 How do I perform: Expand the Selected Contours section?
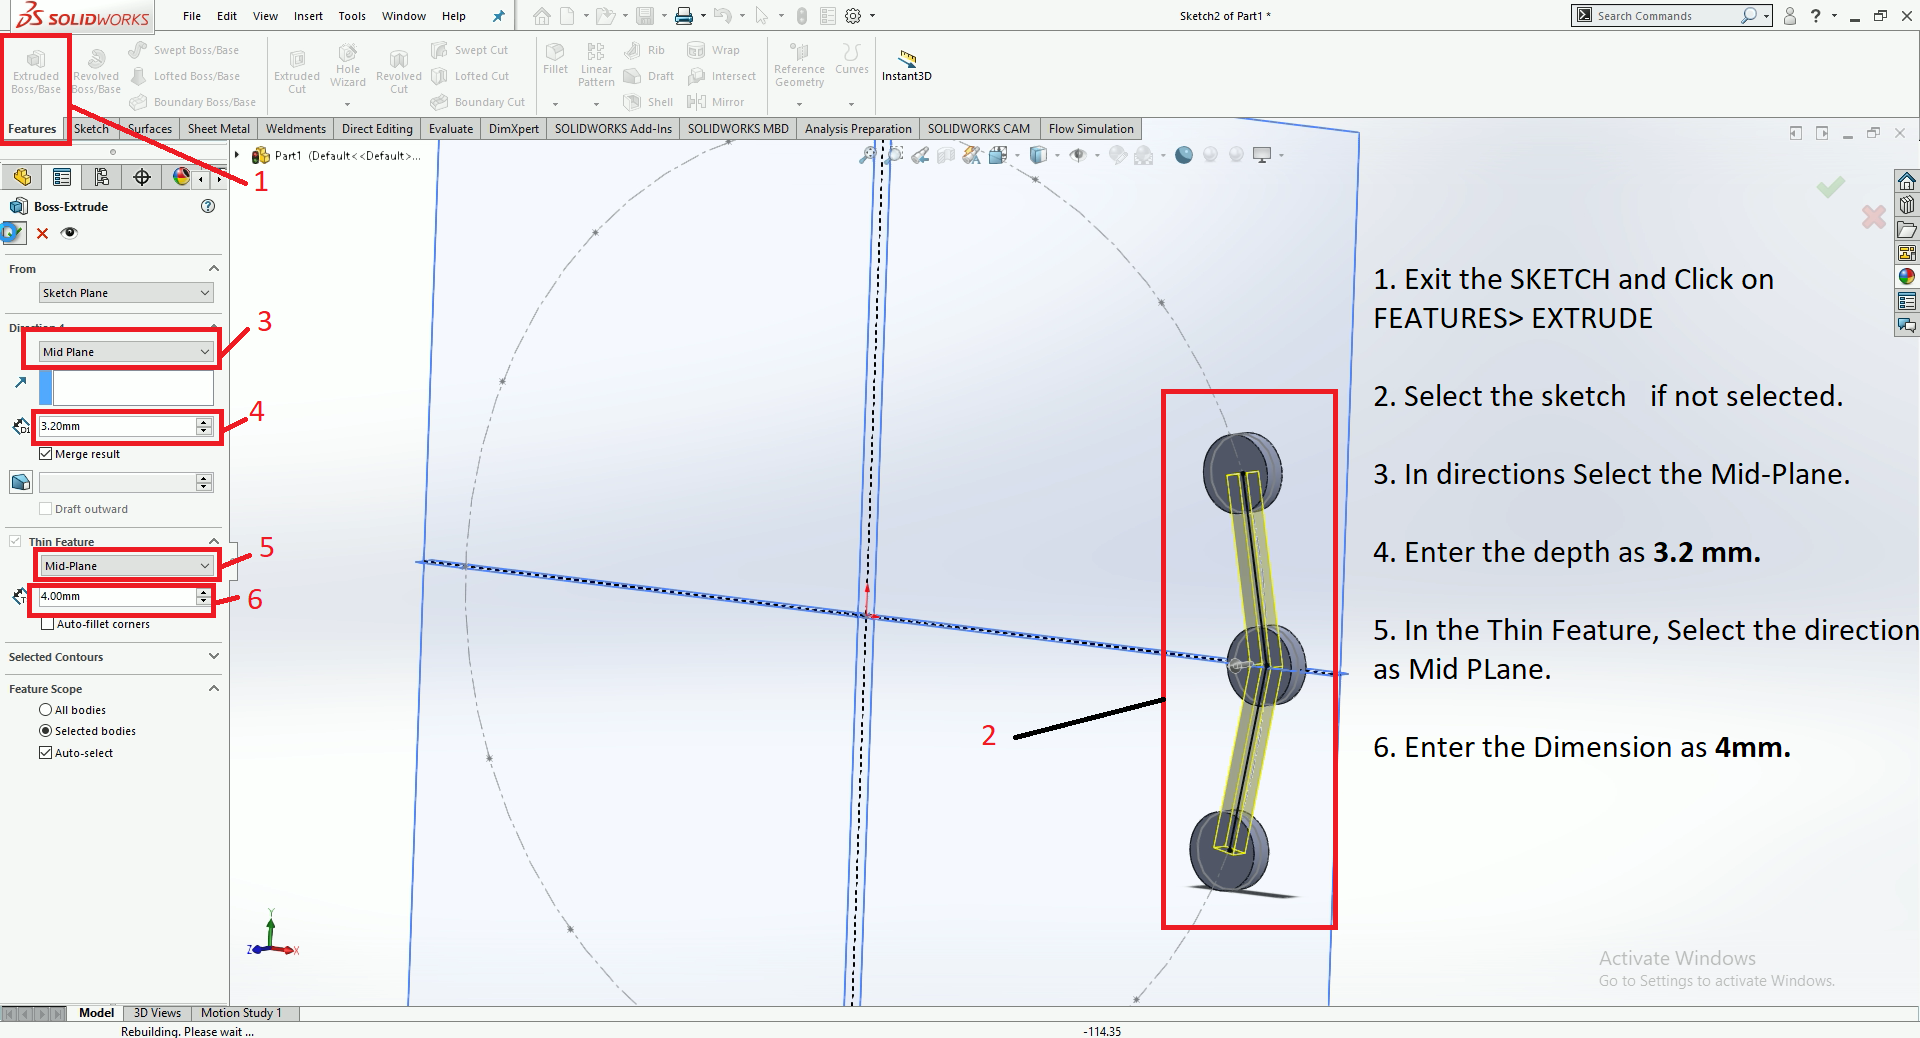point(213,657)
